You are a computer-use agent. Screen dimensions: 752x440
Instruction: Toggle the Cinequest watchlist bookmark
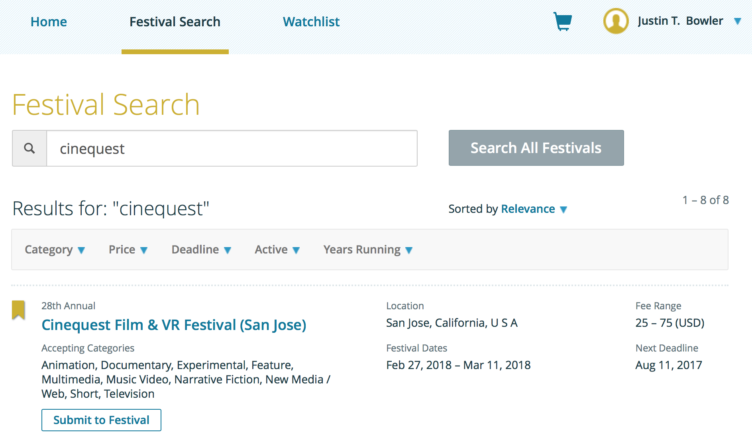[18, 311]
